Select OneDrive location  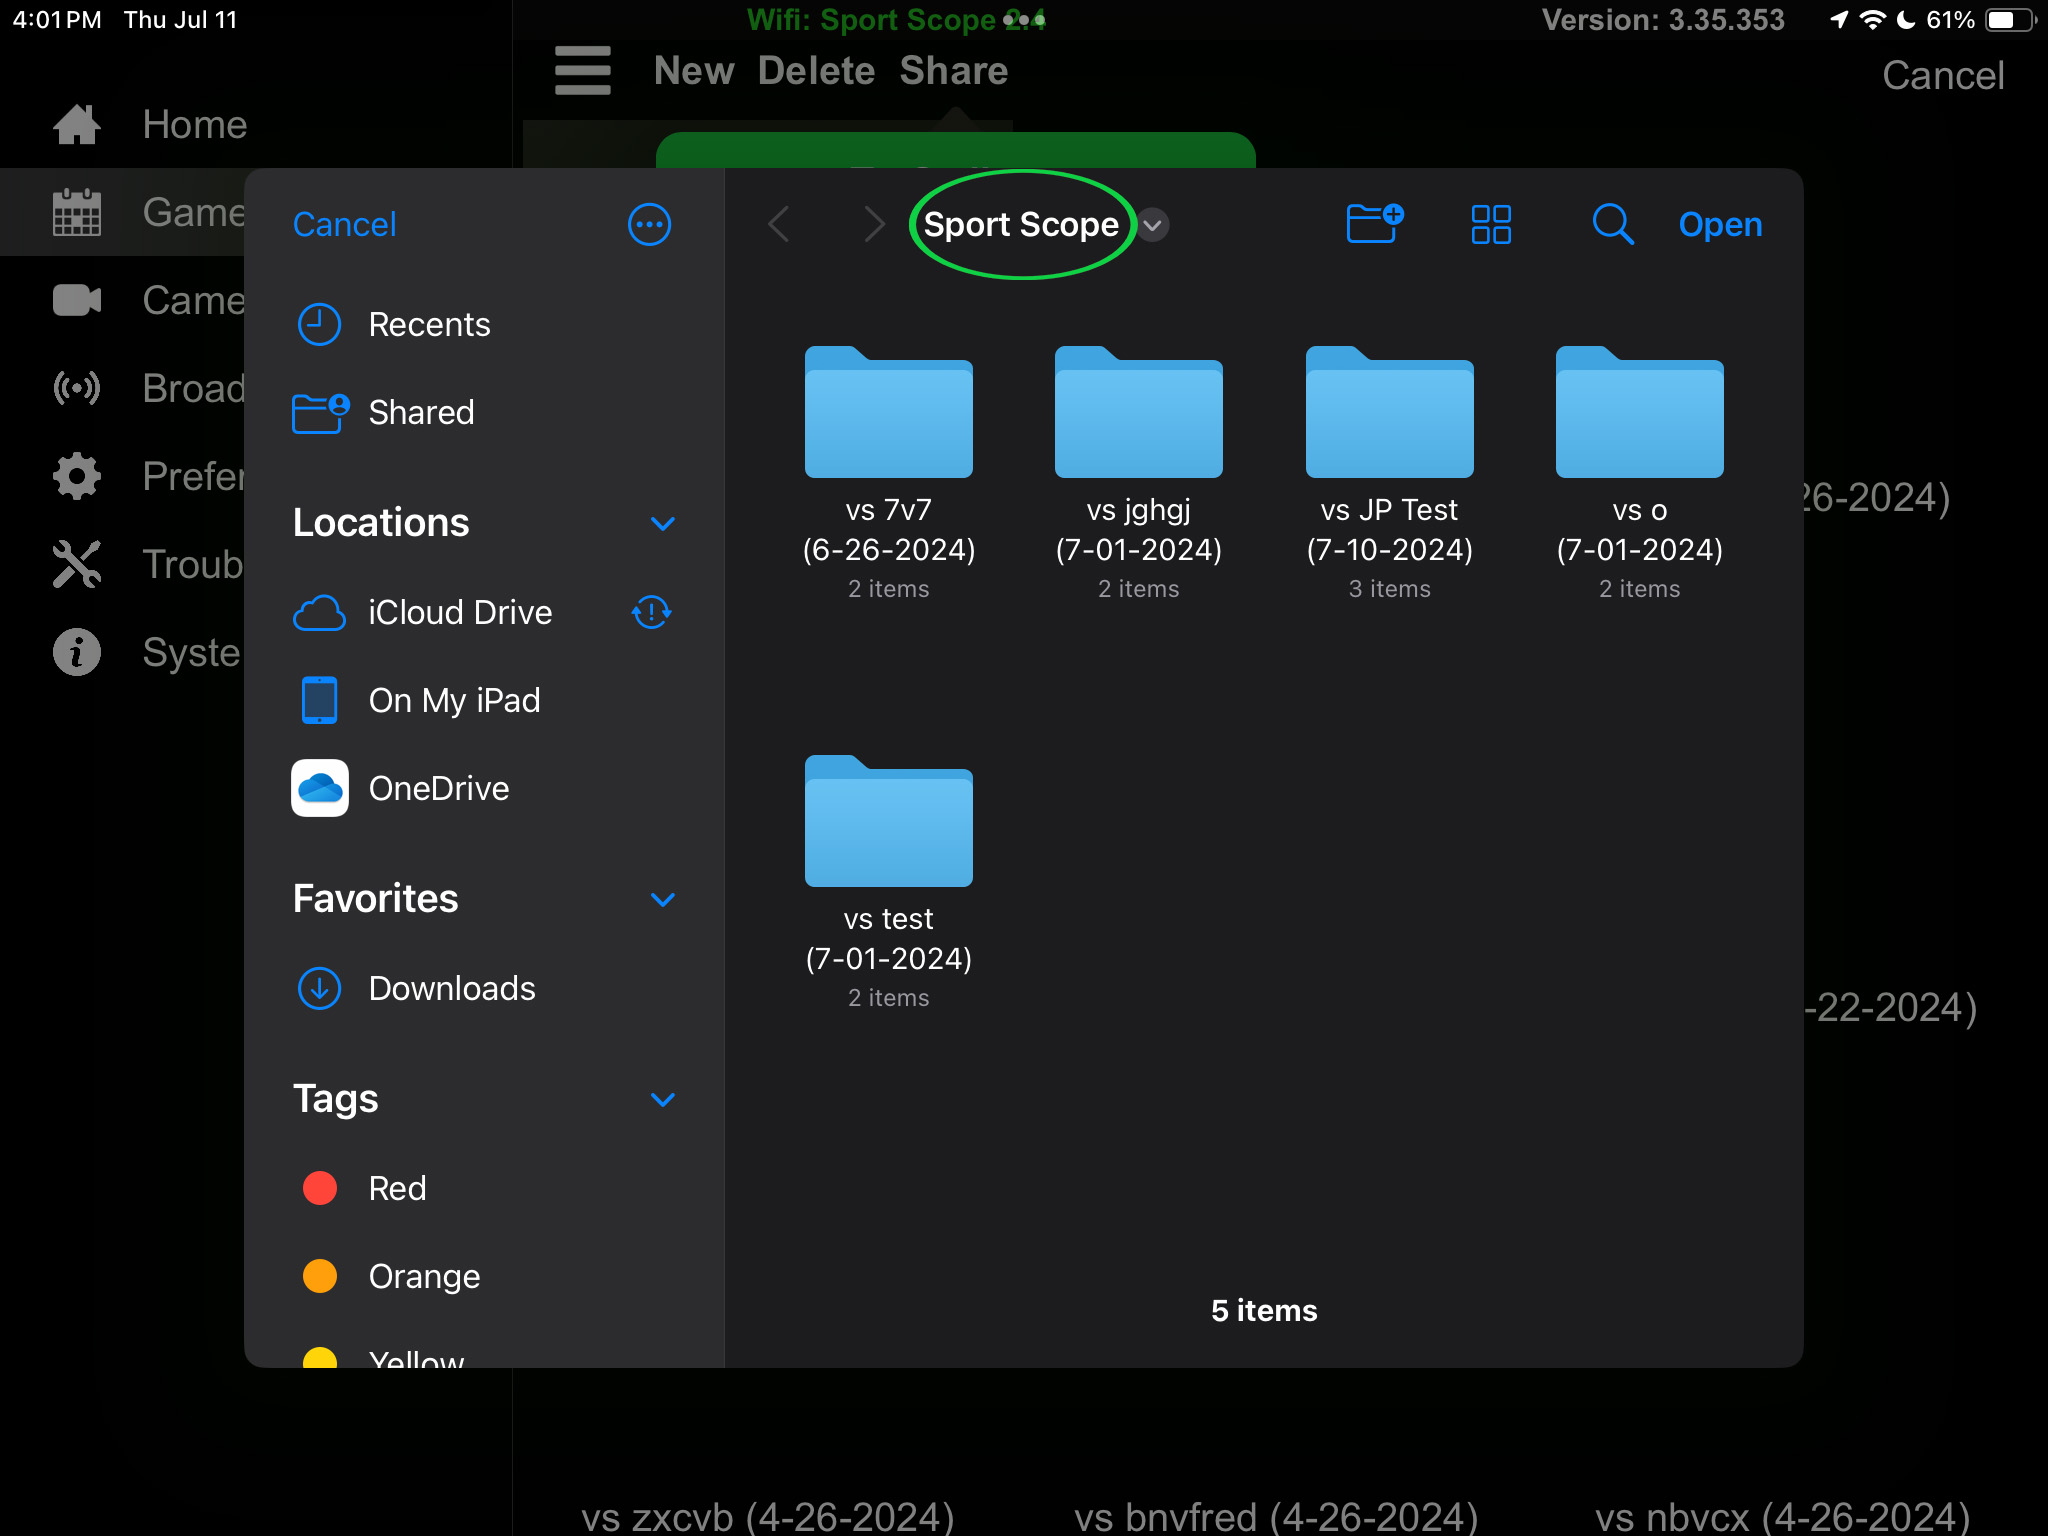point(484,788)
